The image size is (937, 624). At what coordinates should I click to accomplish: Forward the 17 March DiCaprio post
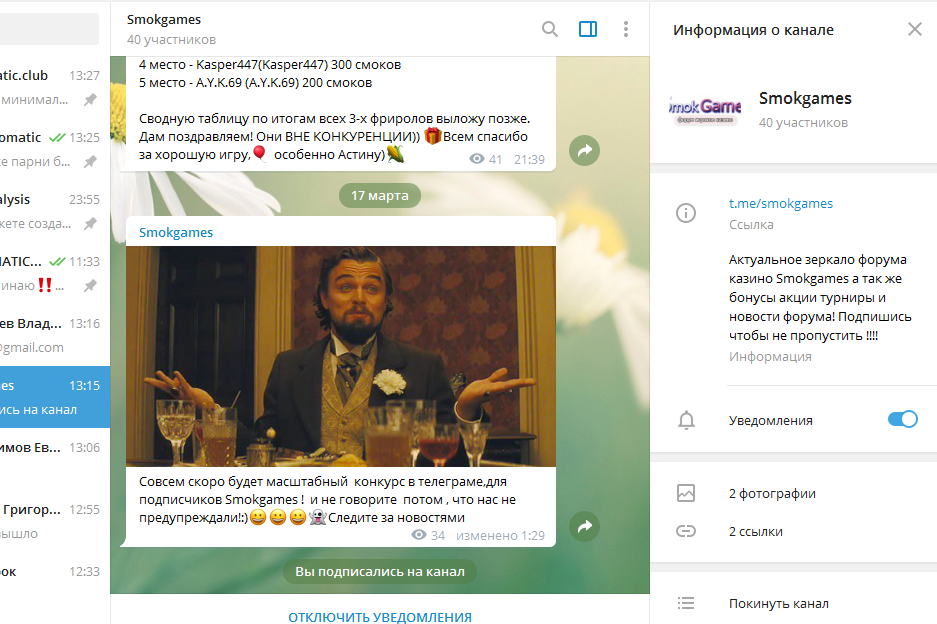pyautogui.click(x=584, y=526)
